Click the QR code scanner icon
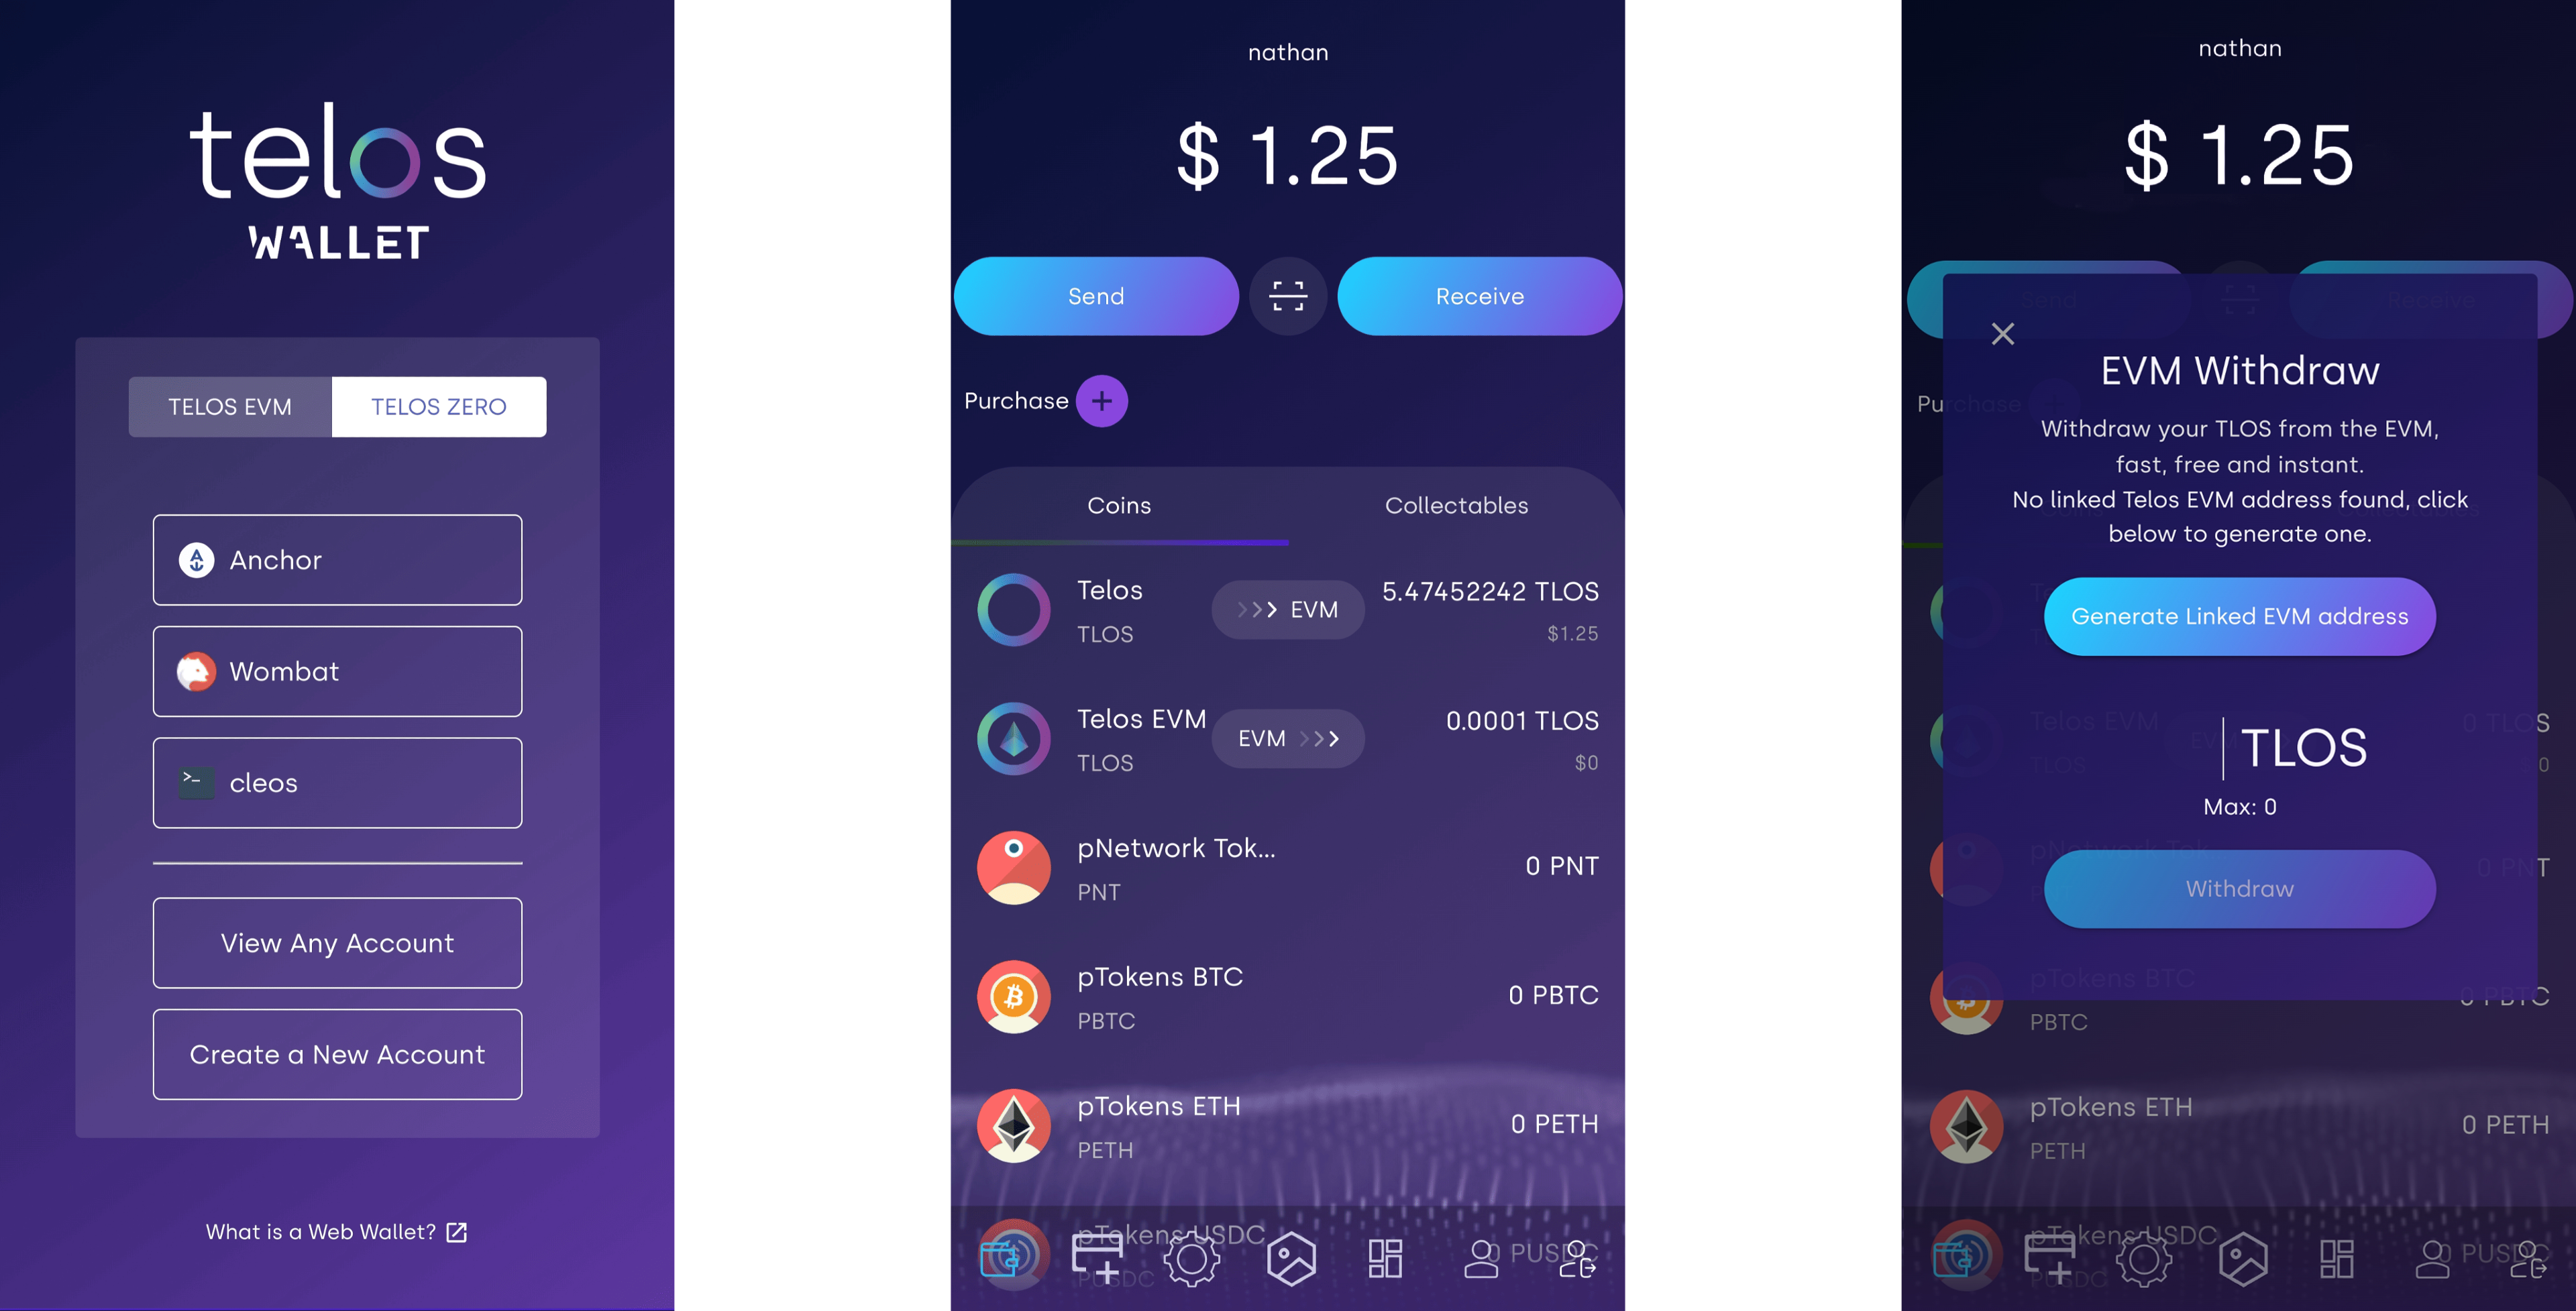Image resolution: width=2576 pixels, height=1311 pixels. click(x=1287, y=296)
